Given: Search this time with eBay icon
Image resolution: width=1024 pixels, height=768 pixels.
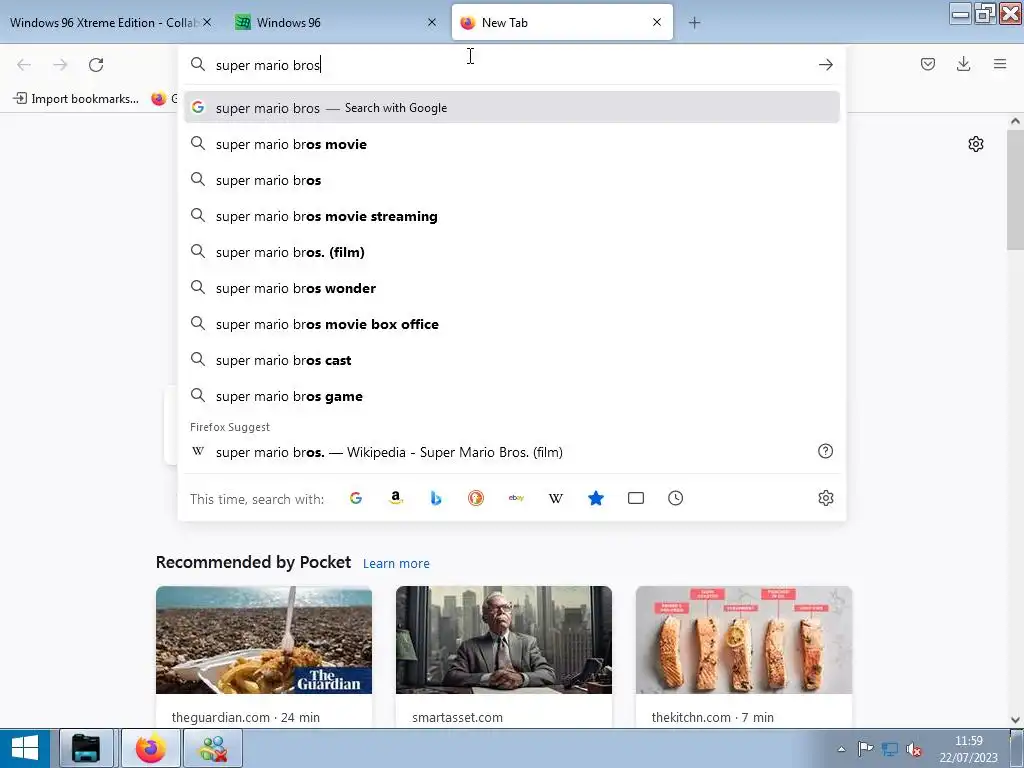Looking at the screenshot, I should click(516, 498).
